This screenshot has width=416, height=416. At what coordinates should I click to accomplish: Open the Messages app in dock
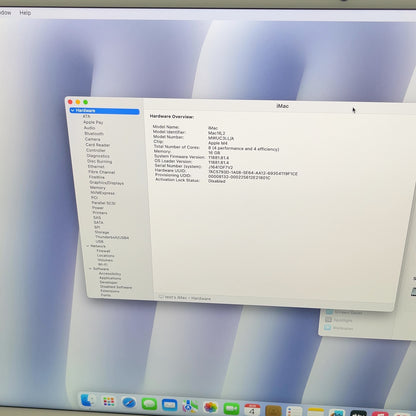click(149, 404)
